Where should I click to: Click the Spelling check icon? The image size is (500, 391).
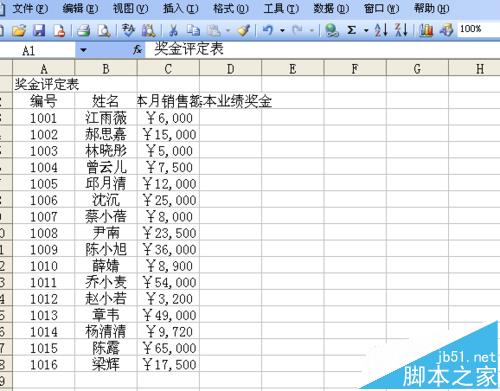click(x=128, y=31)
